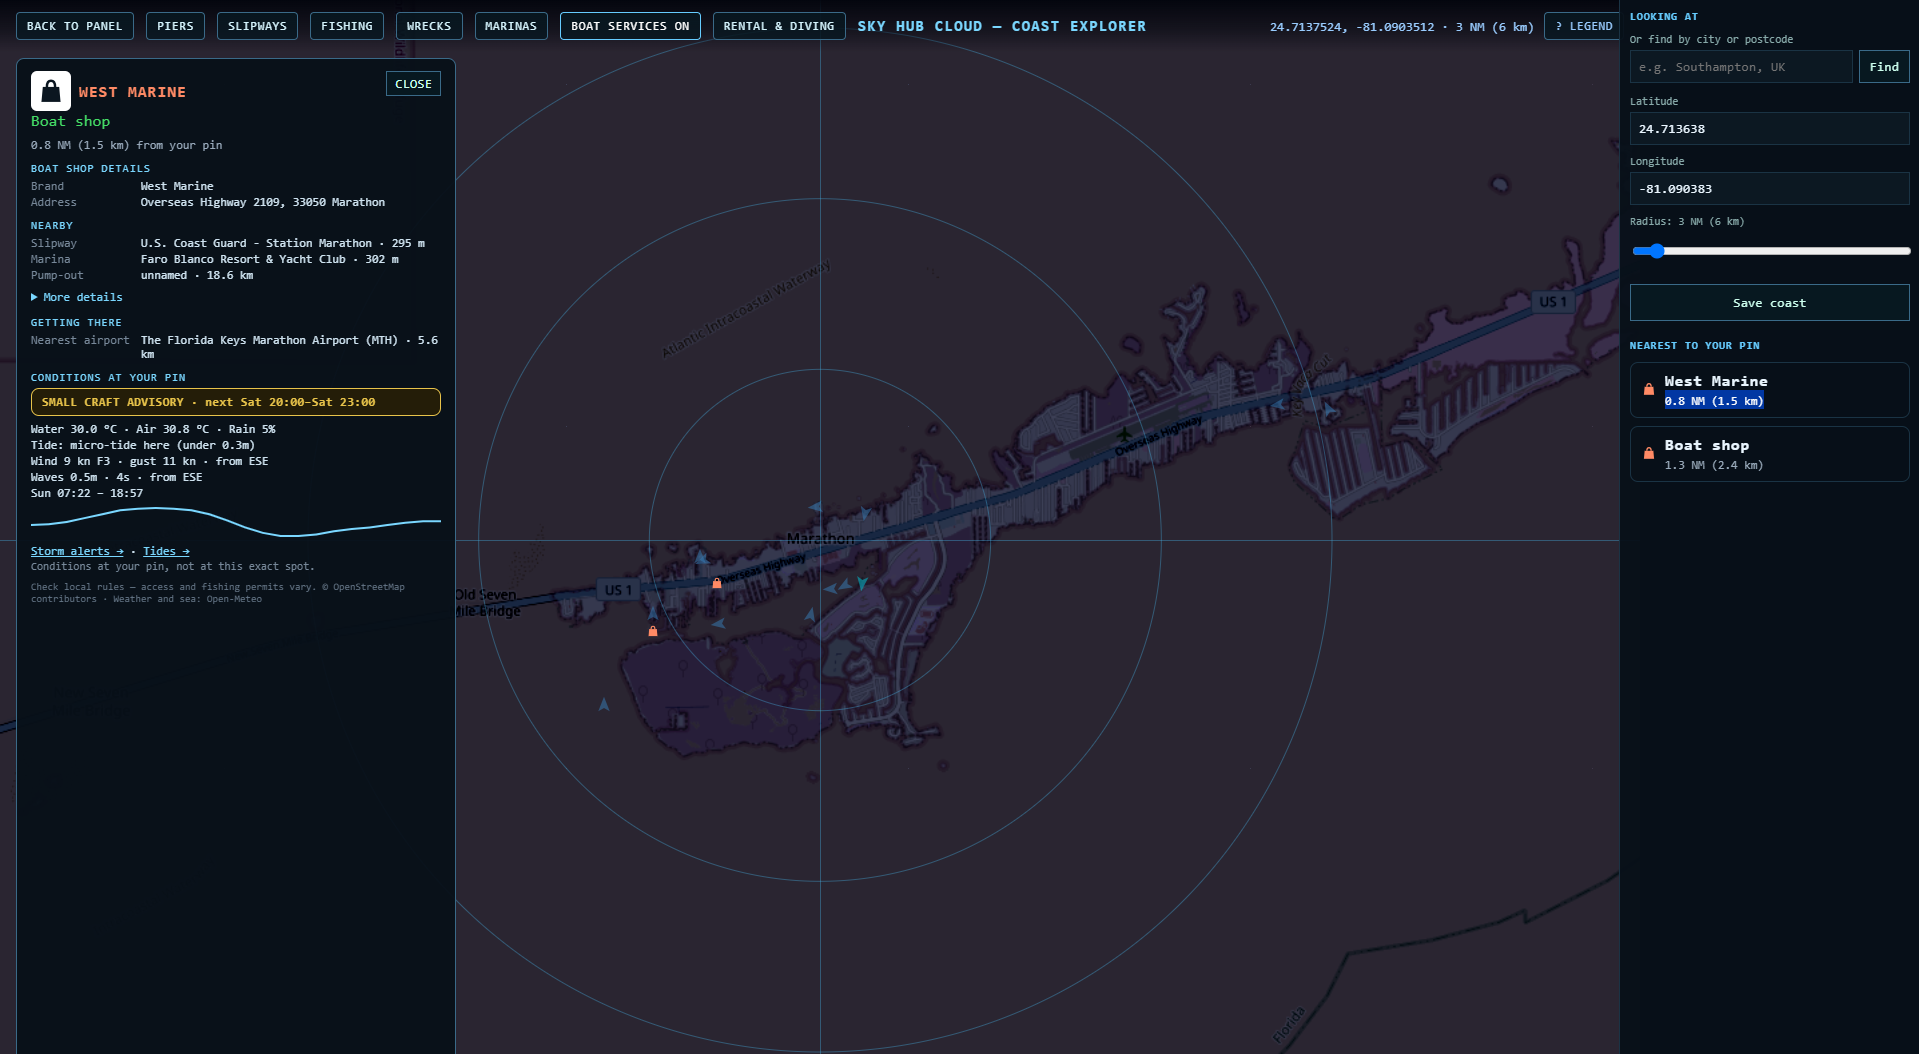Viewport: 1919px width, 1054px height.
Task: Expand More details disclosure
Action: tap(77, 297)
